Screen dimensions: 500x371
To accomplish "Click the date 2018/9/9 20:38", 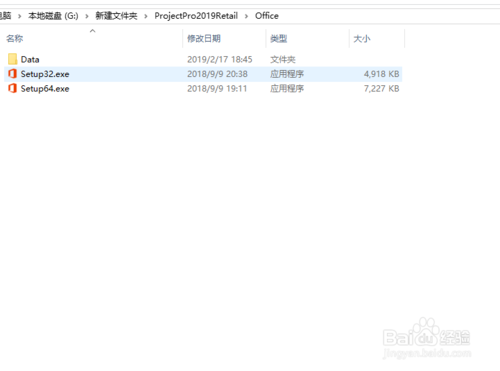I will 217,74.
